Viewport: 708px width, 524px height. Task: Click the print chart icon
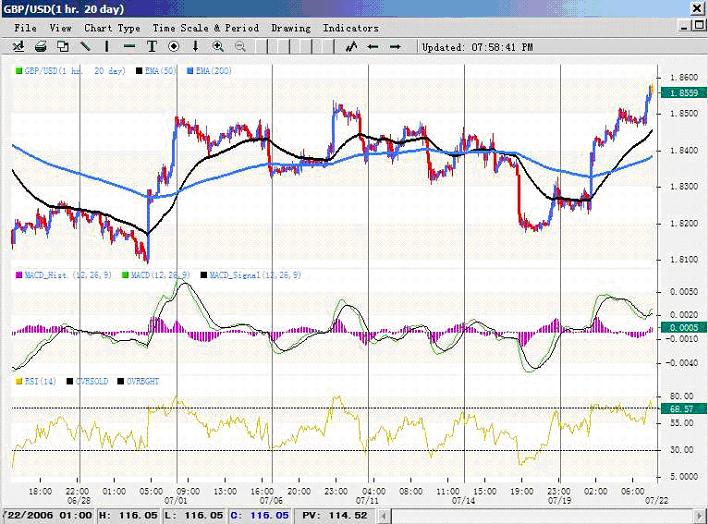[41, 47]
